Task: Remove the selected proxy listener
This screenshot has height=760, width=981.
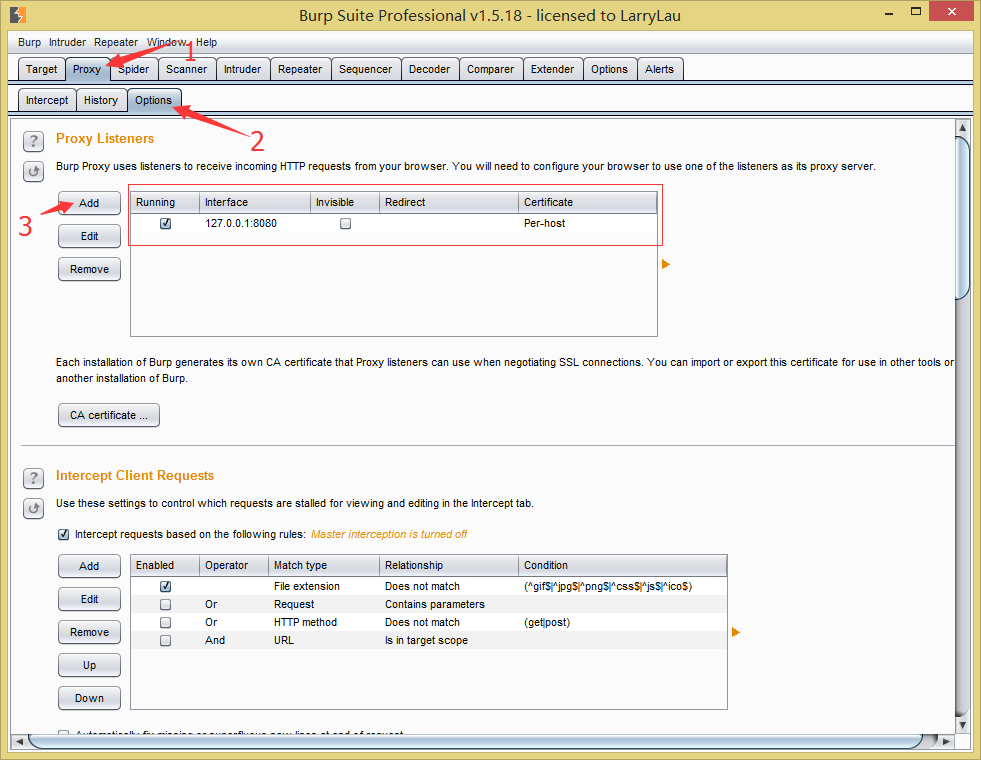Action: [x=89, y=270]
